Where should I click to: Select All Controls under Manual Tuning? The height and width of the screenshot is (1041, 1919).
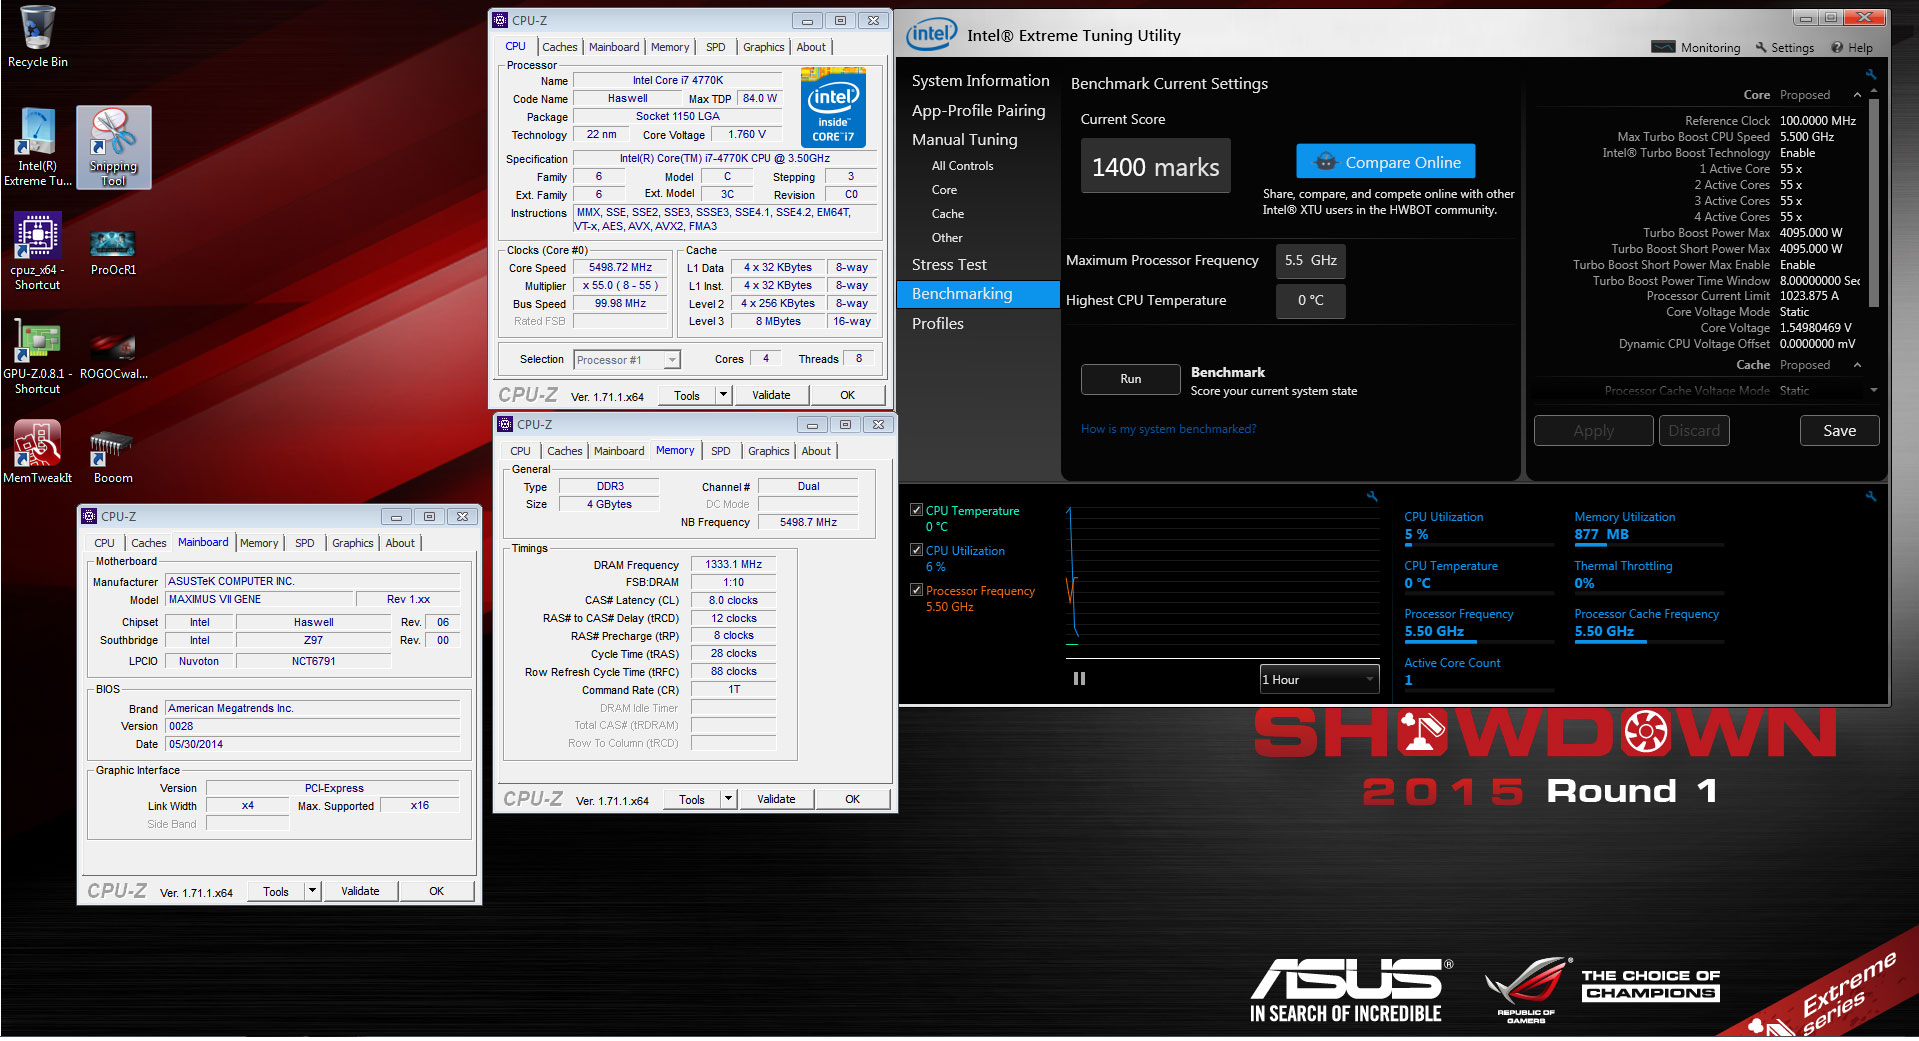click(x=963, y=166)
